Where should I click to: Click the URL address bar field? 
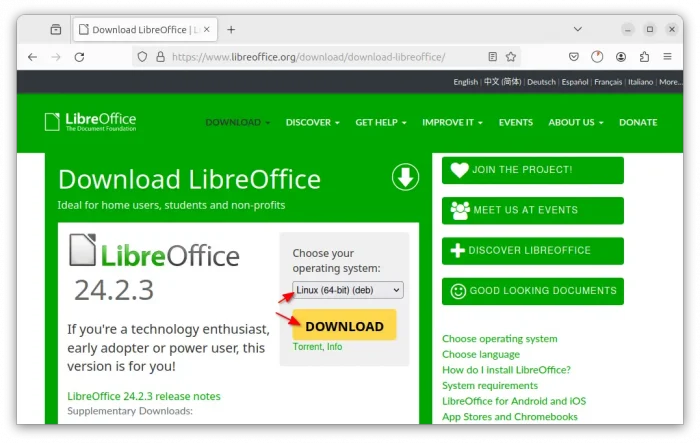point(320,57)
